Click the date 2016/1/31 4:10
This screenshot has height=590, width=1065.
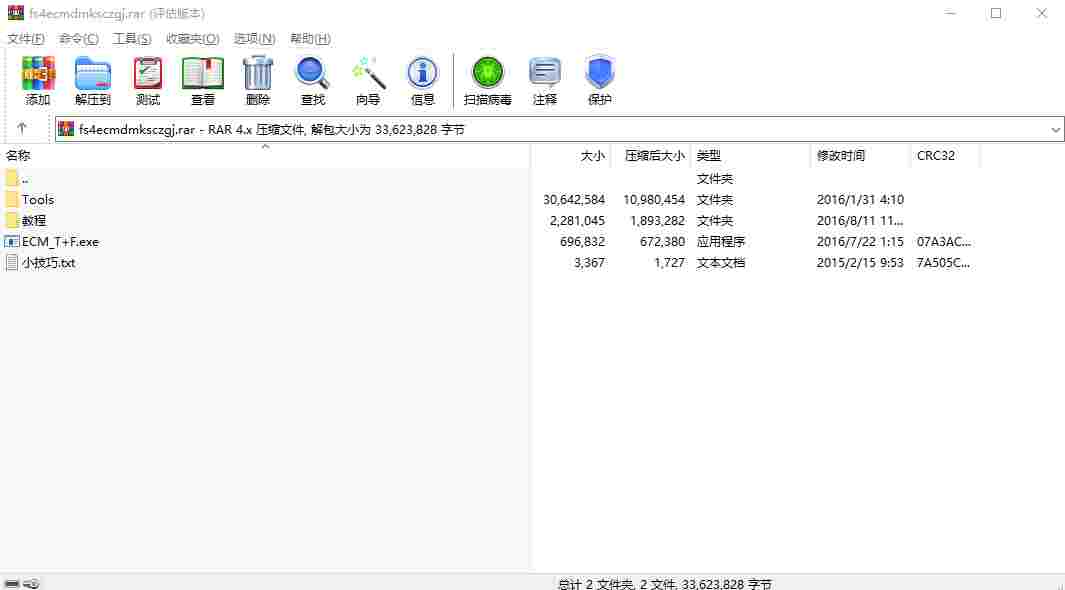click(860, 200)
